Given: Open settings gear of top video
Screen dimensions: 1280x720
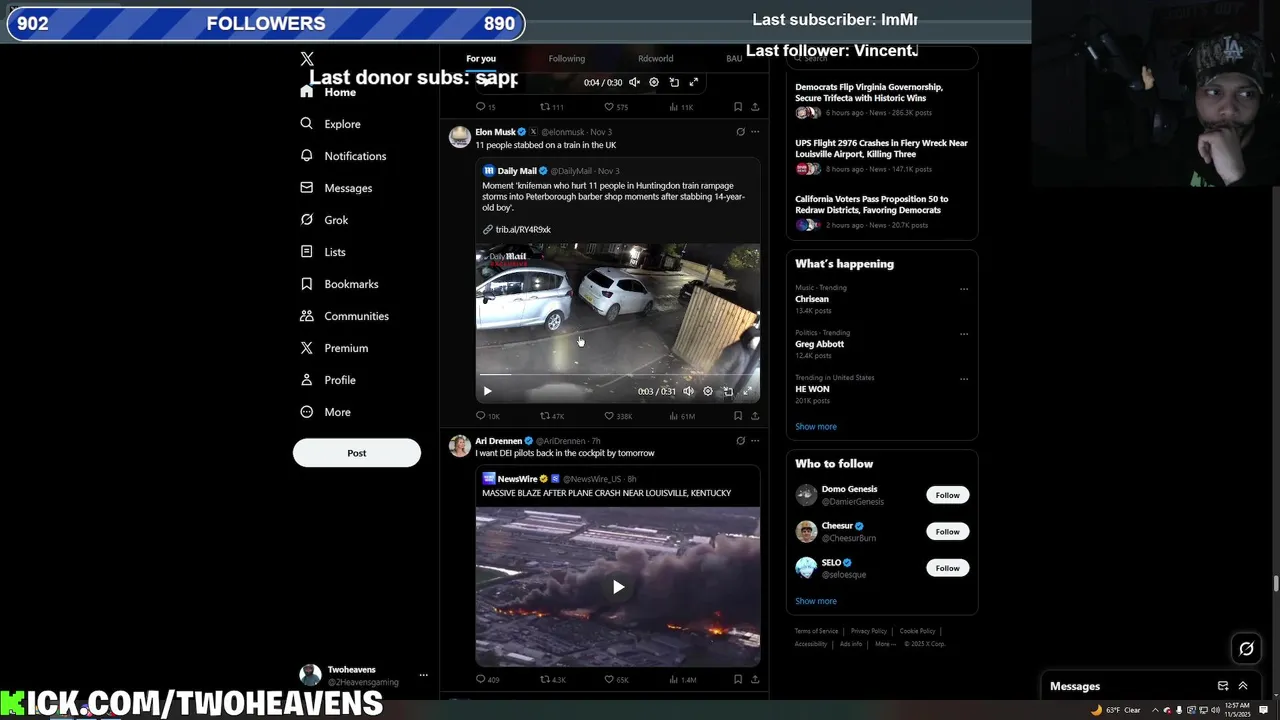Looking at the screenshot, I should [654, 82].
